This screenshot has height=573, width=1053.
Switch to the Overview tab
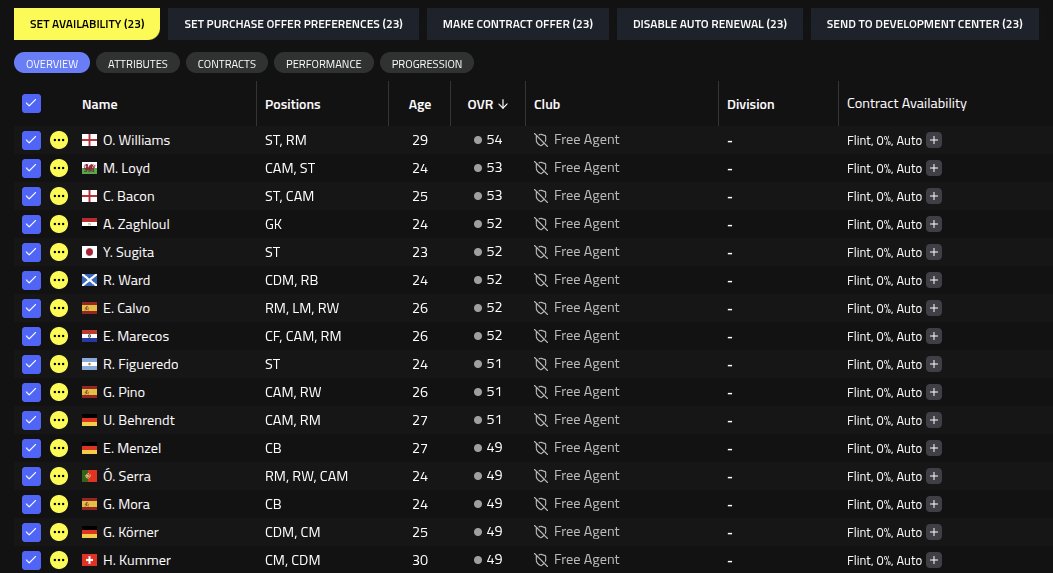click(52, 63)
